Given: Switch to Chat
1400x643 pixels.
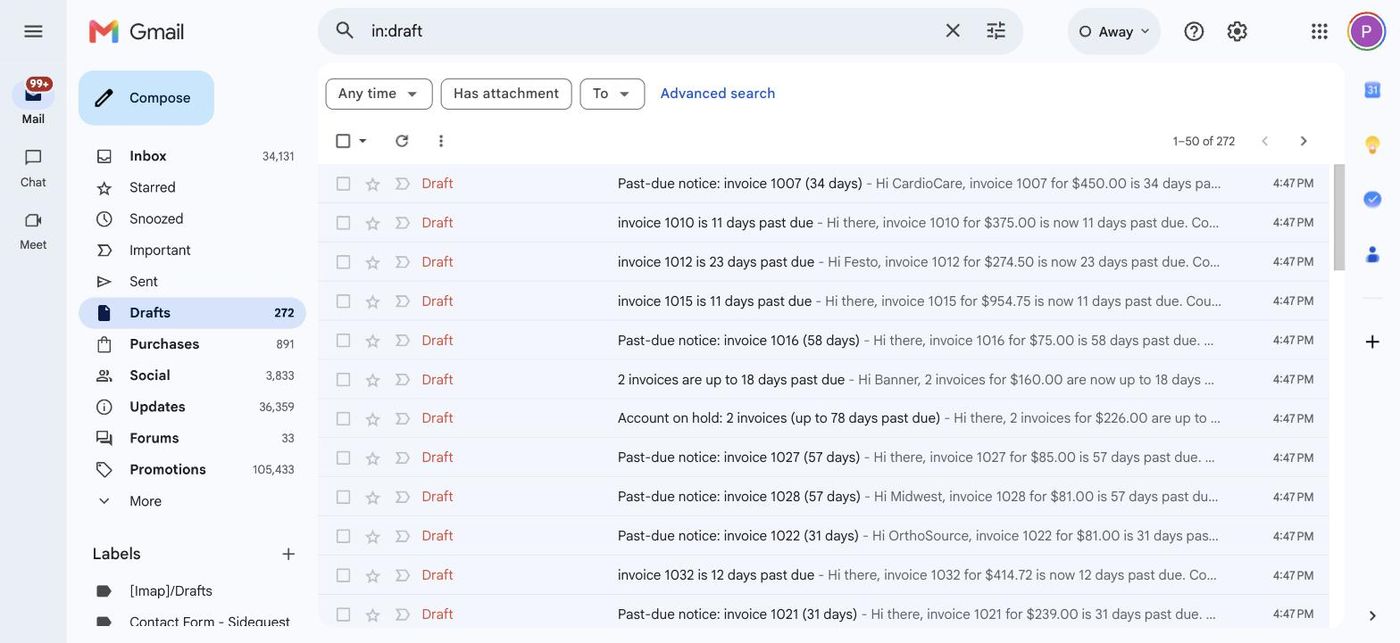Looking at the screenshot, I should (33, 167).
